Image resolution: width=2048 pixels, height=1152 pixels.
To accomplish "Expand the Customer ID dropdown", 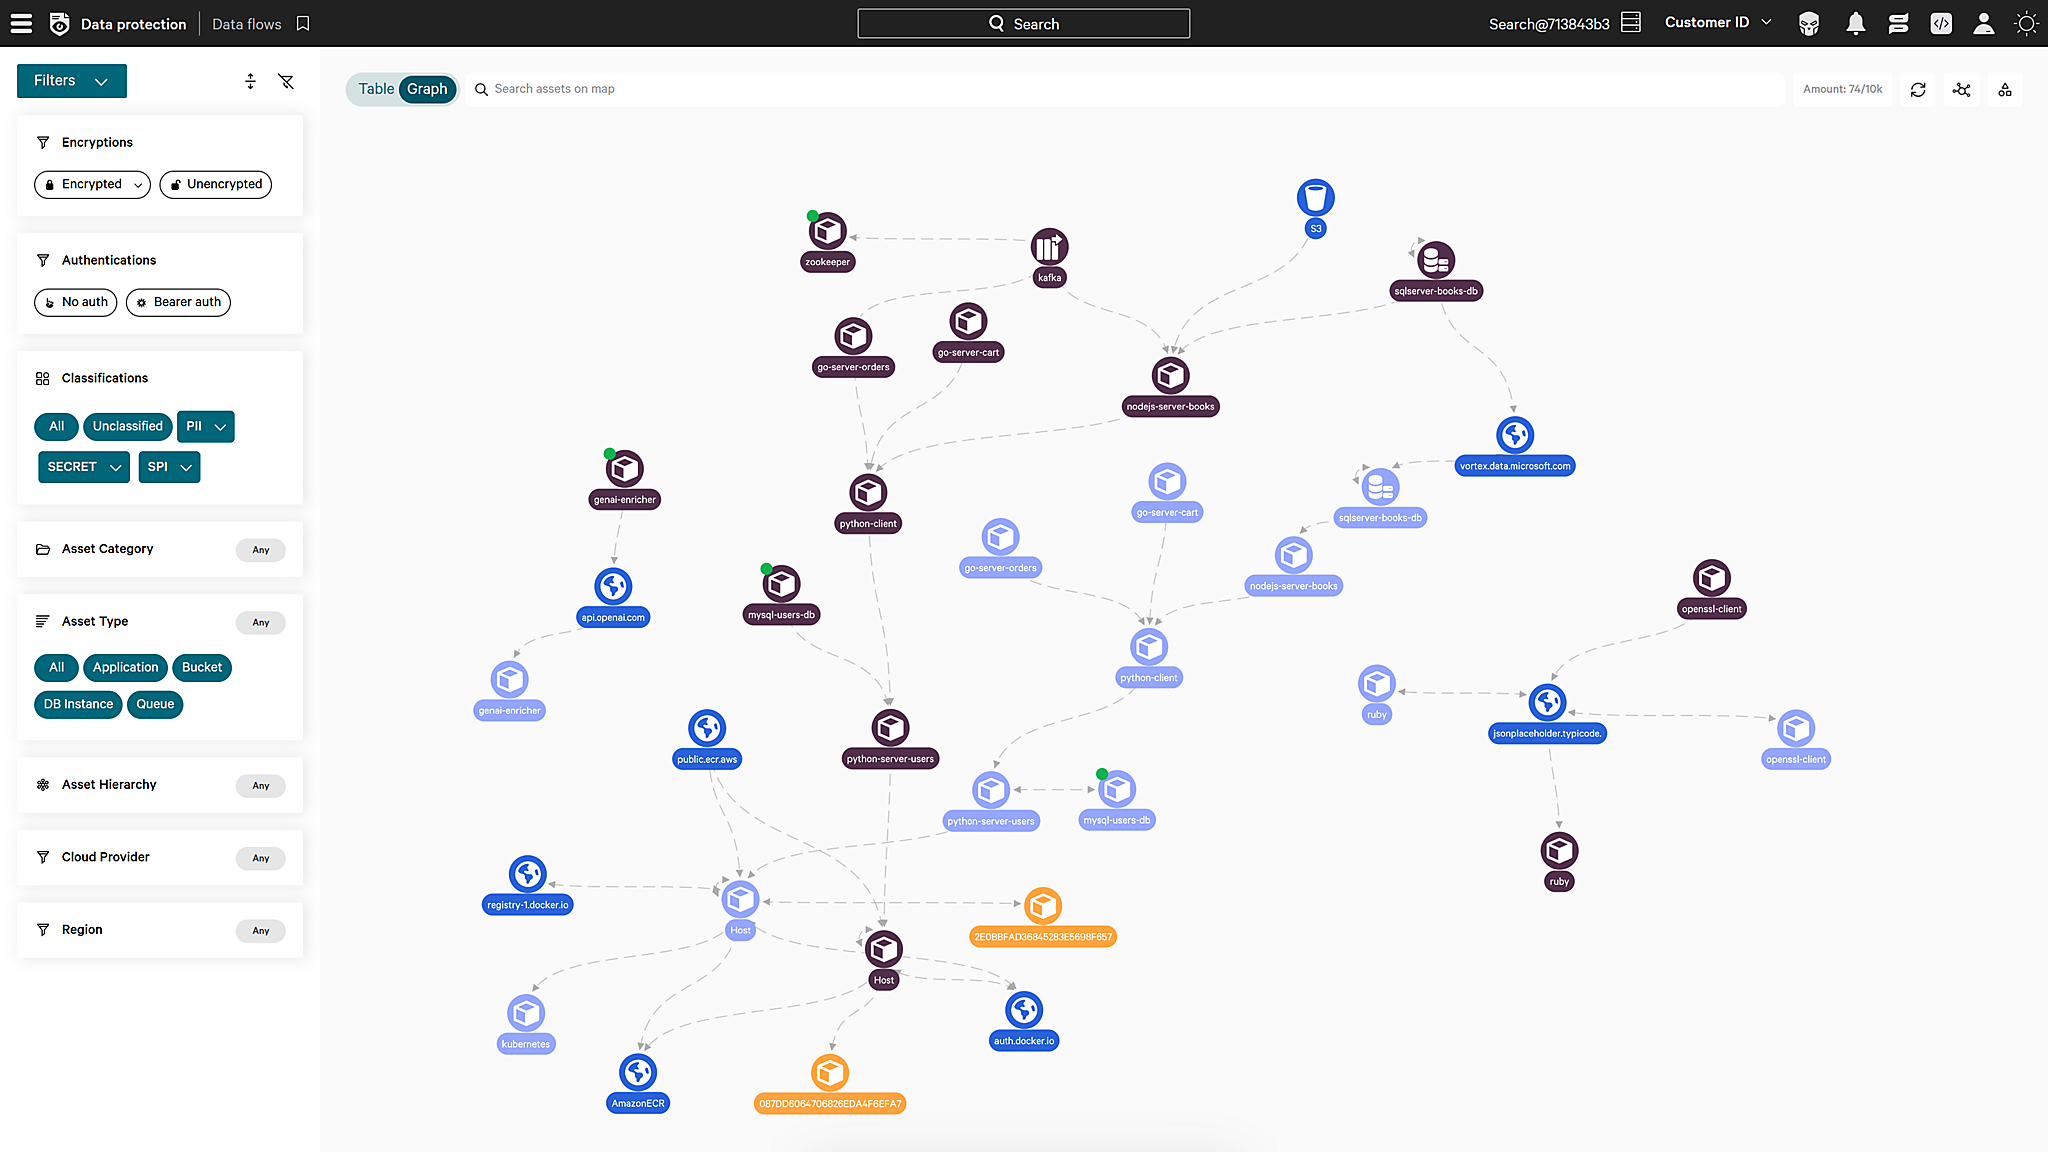I will pos(1717,22).
